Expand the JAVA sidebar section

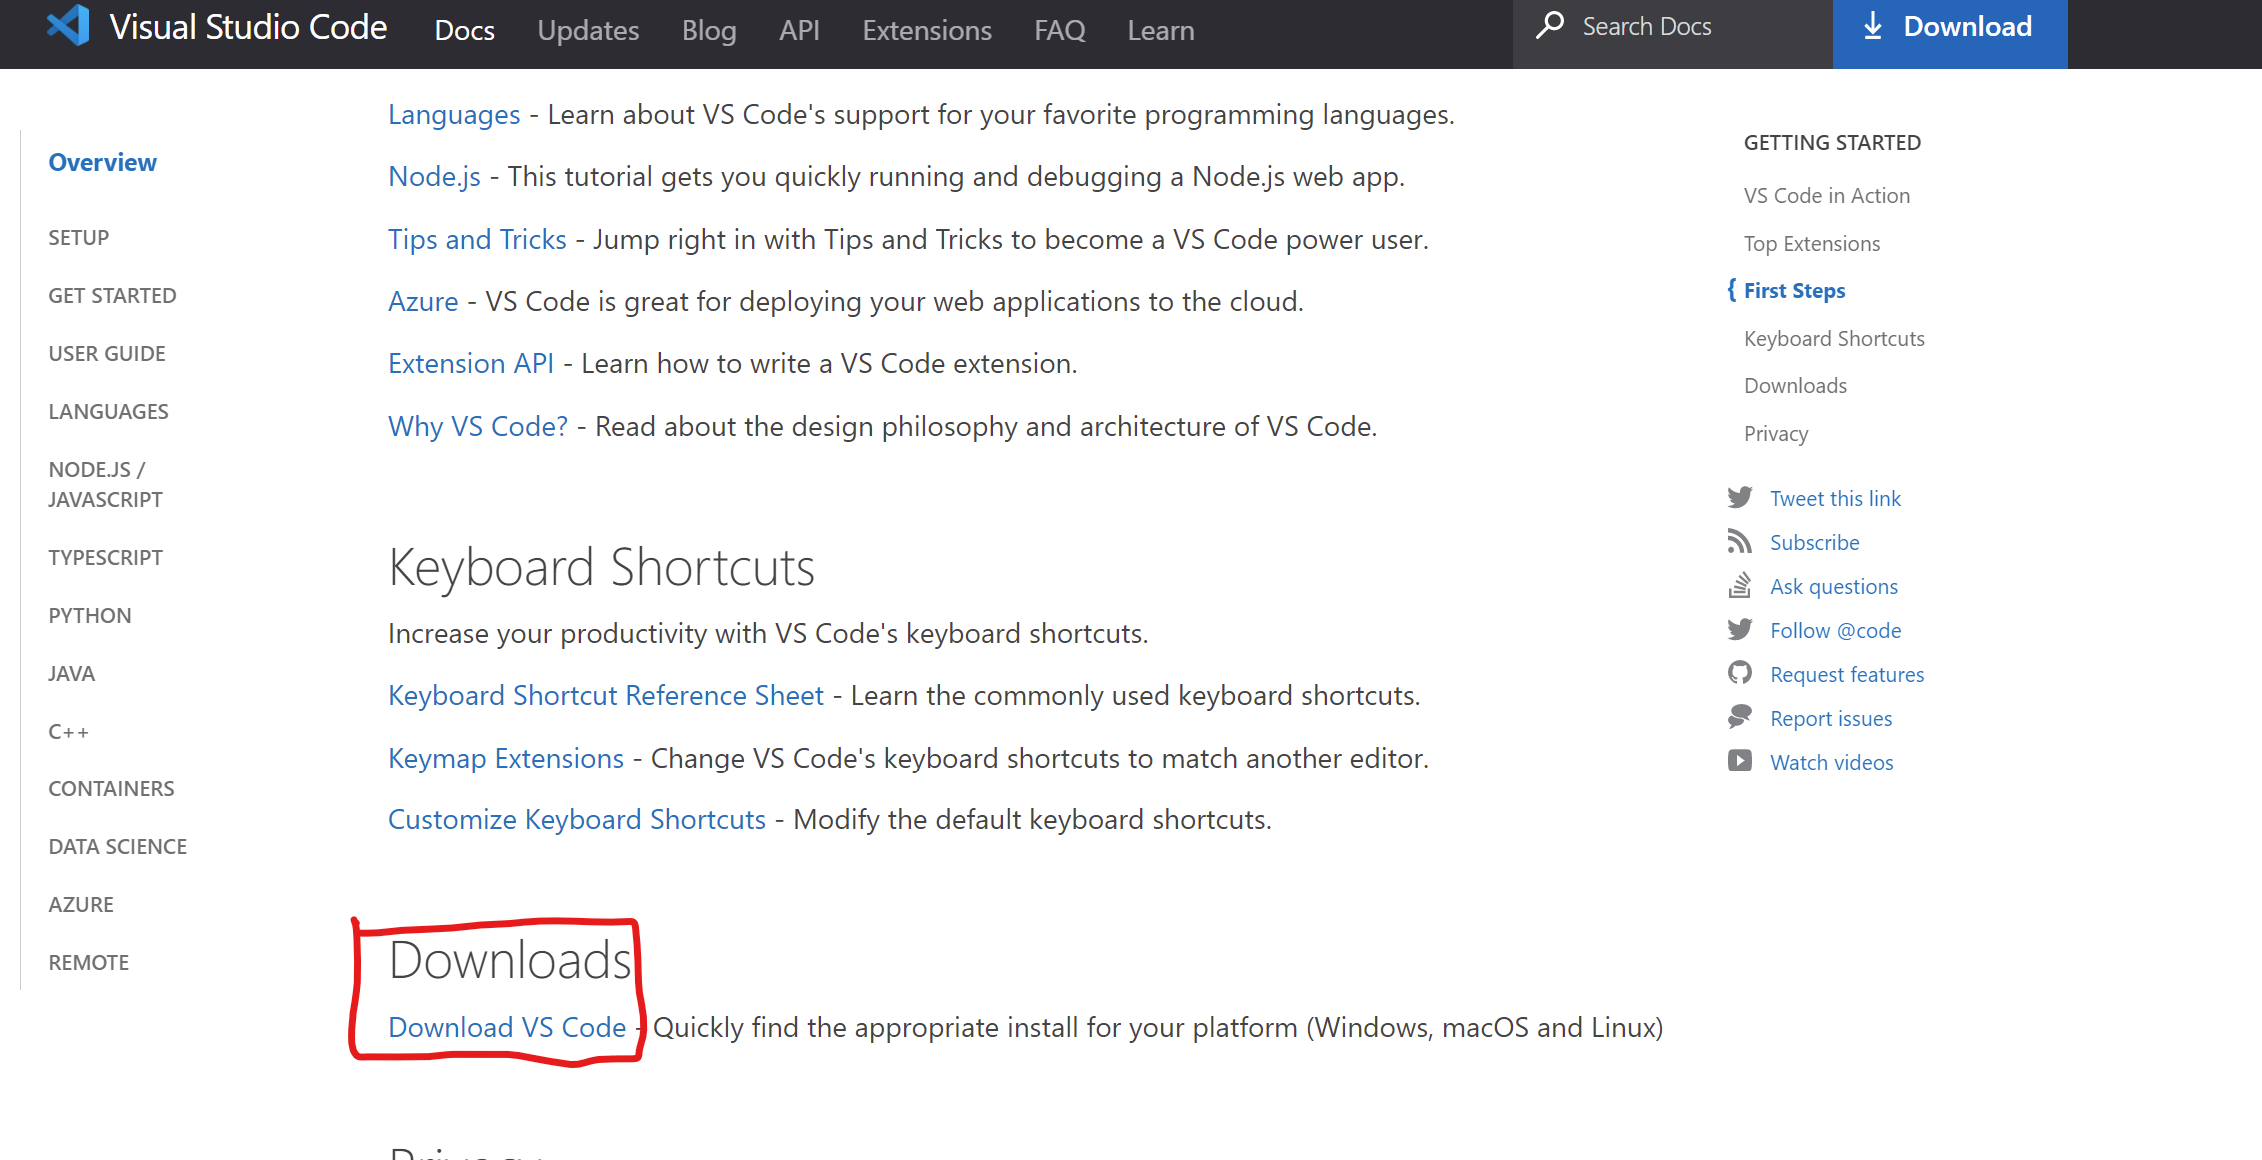(x=72, y=674)
